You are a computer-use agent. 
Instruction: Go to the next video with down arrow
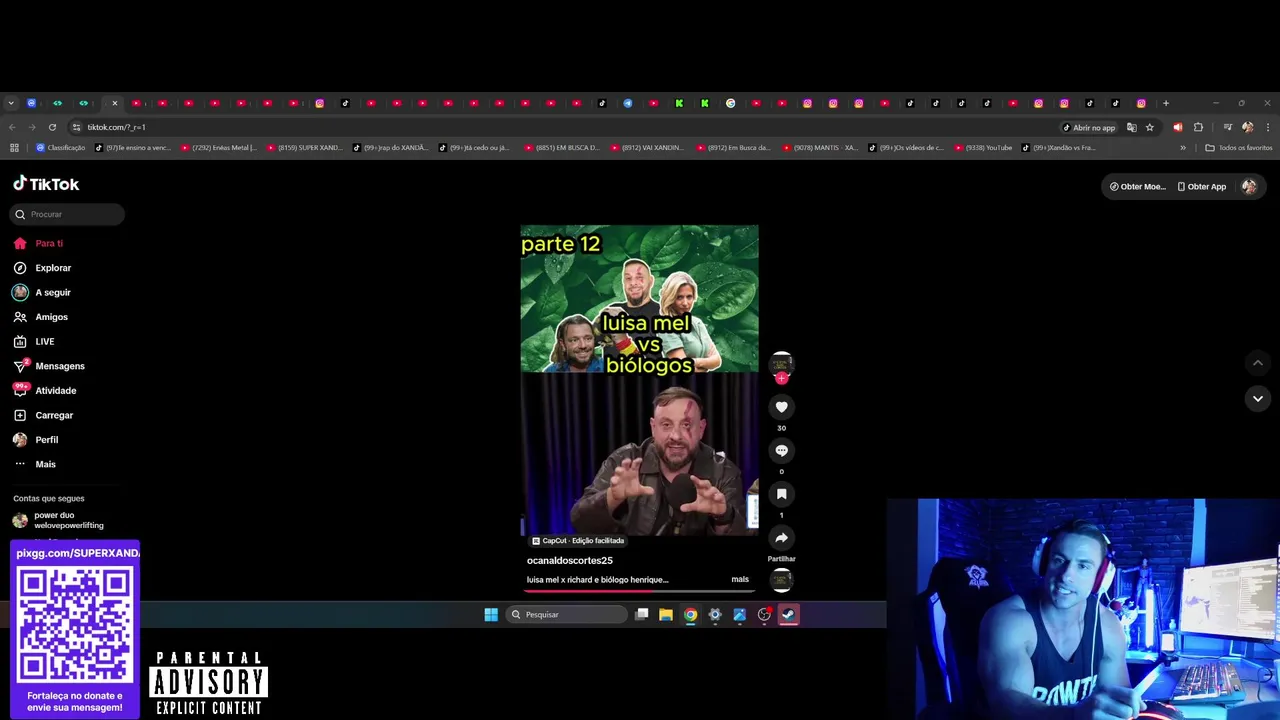coord(1258,398)
